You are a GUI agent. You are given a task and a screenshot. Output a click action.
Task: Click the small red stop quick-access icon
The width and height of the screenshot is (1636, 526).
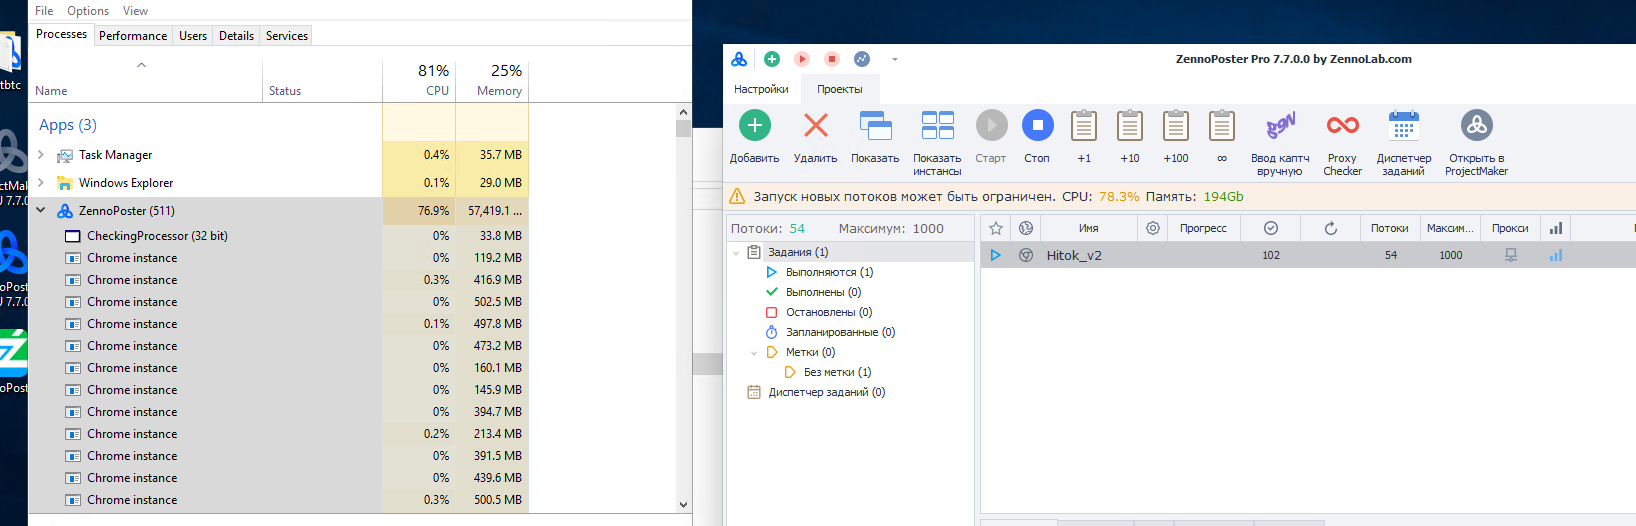(832, 59)
